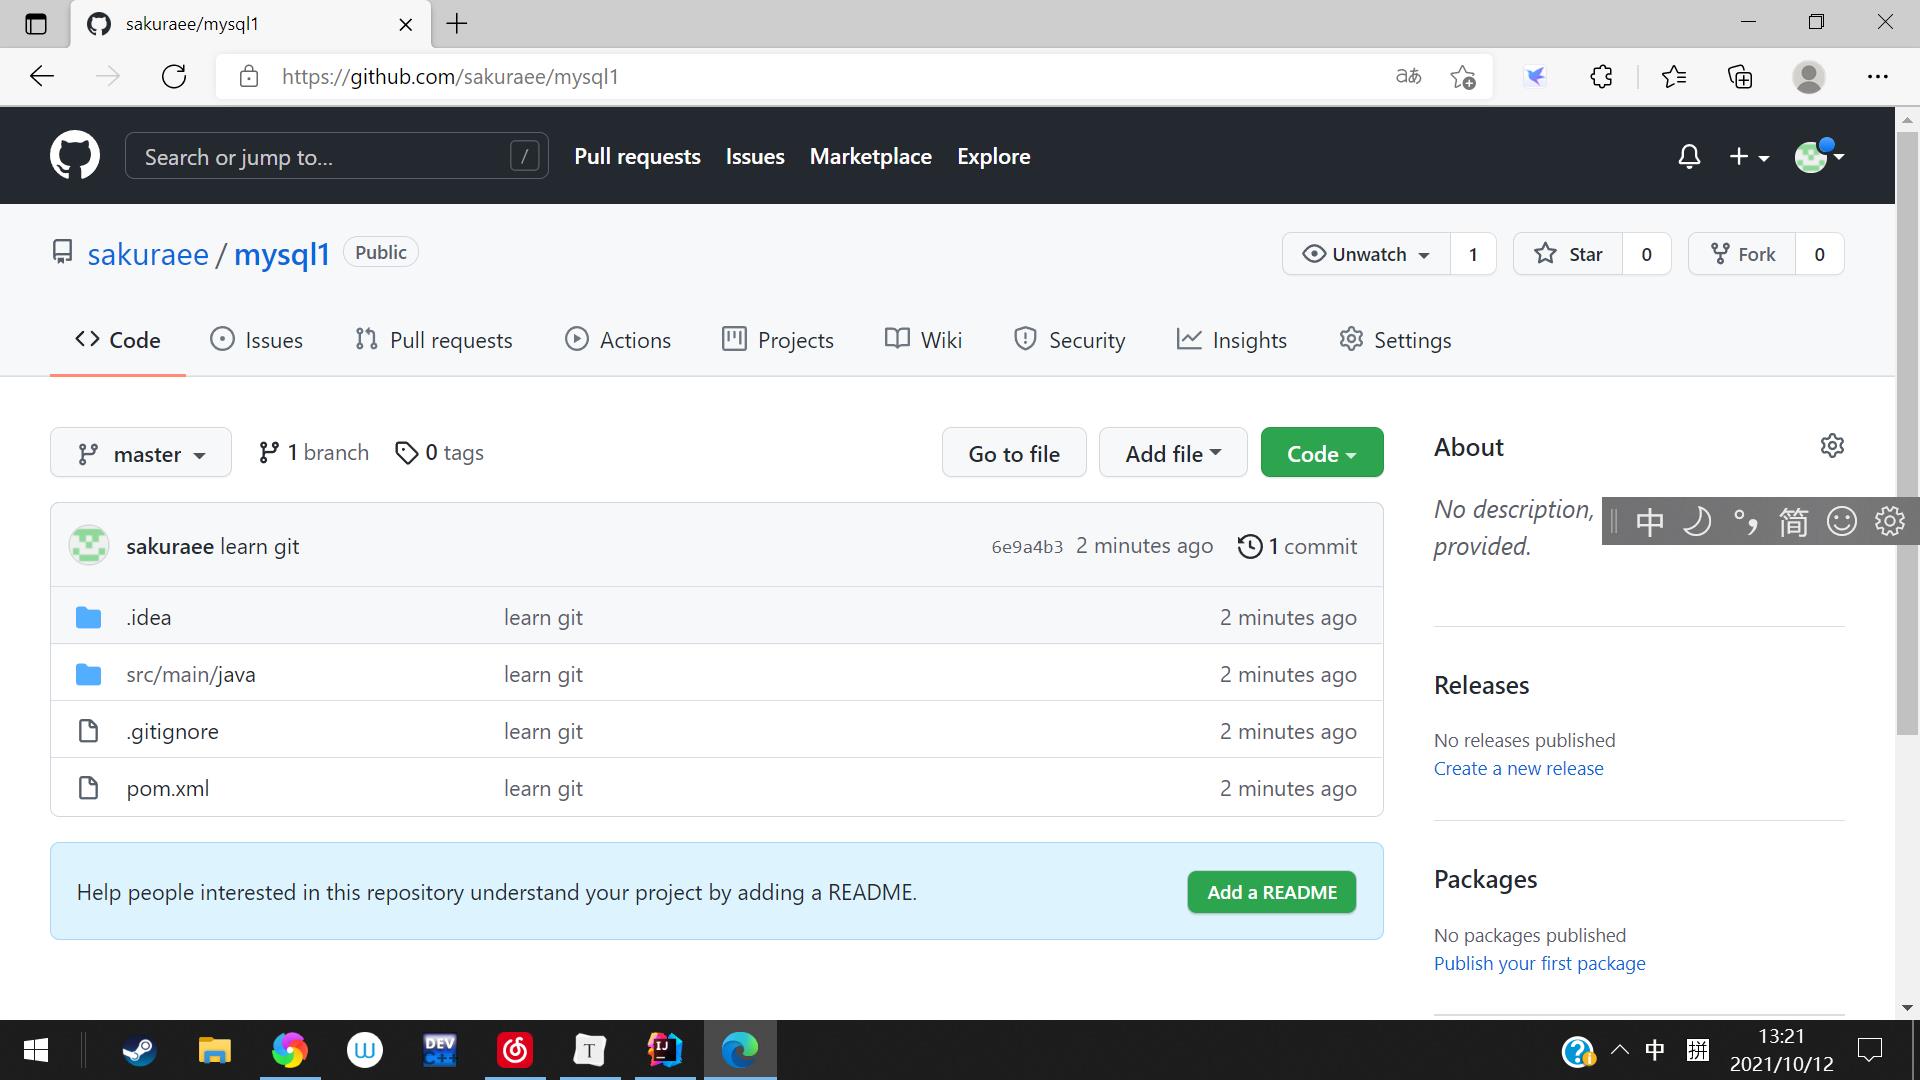Click the Add a README button
Viewport: 1920px width, 1080px height.
click(1271, 892)
